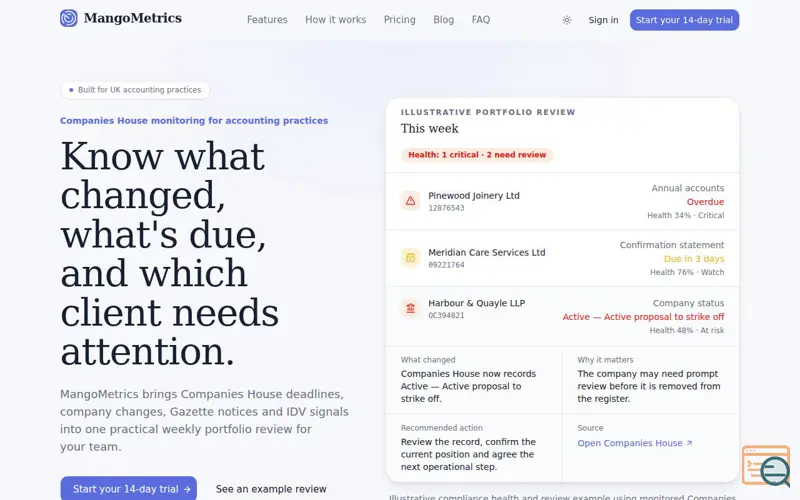Select the Meridian Care Services Ltd row

[562, 258]
